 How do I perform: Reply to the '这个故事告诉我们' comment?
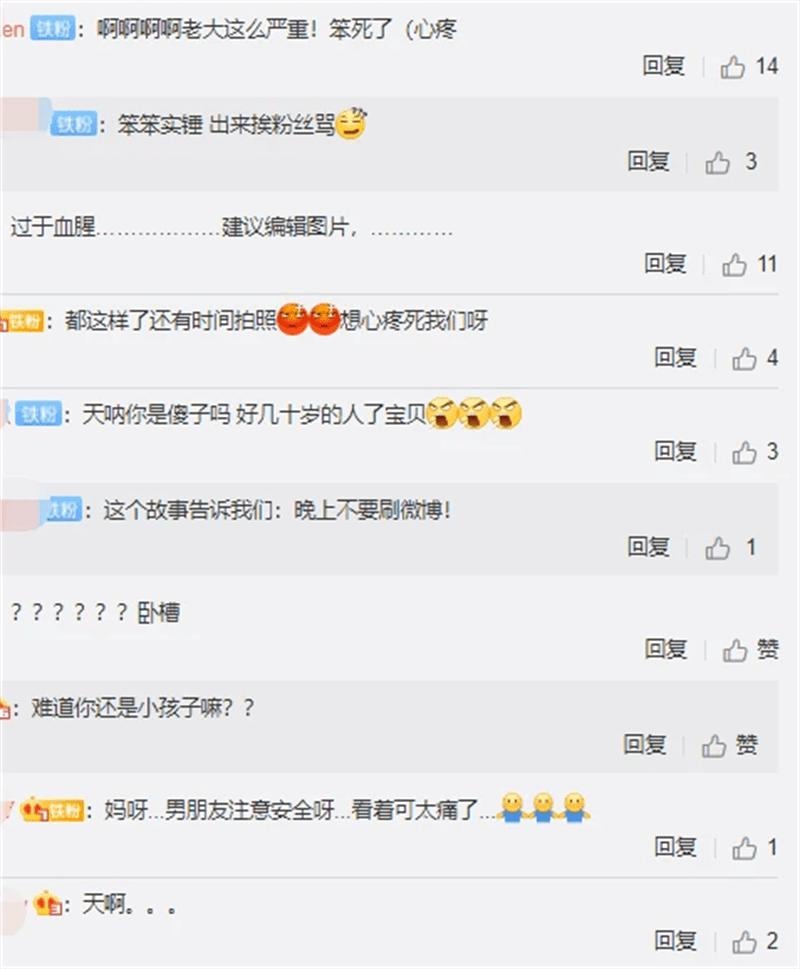[649, 547]
